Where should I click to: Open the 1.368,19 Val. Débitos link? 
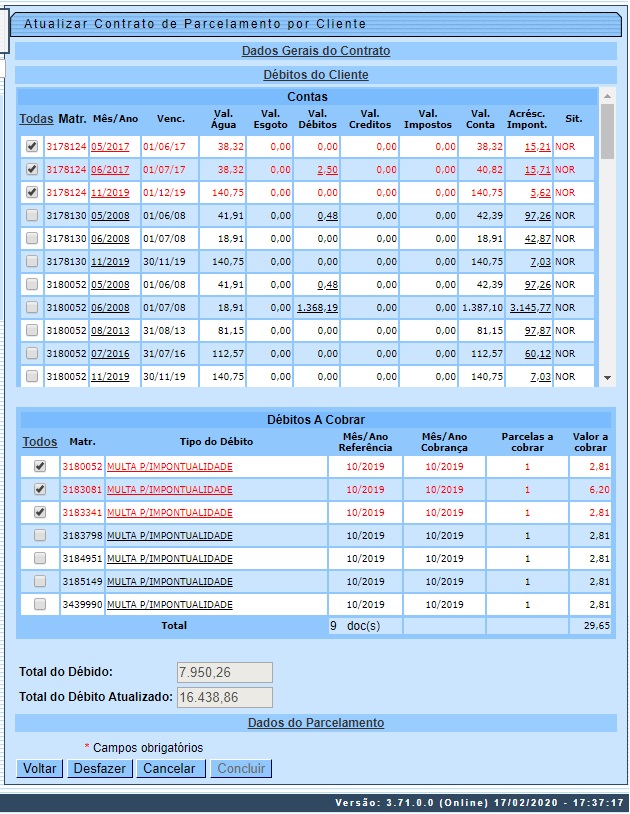click(317, 308)
